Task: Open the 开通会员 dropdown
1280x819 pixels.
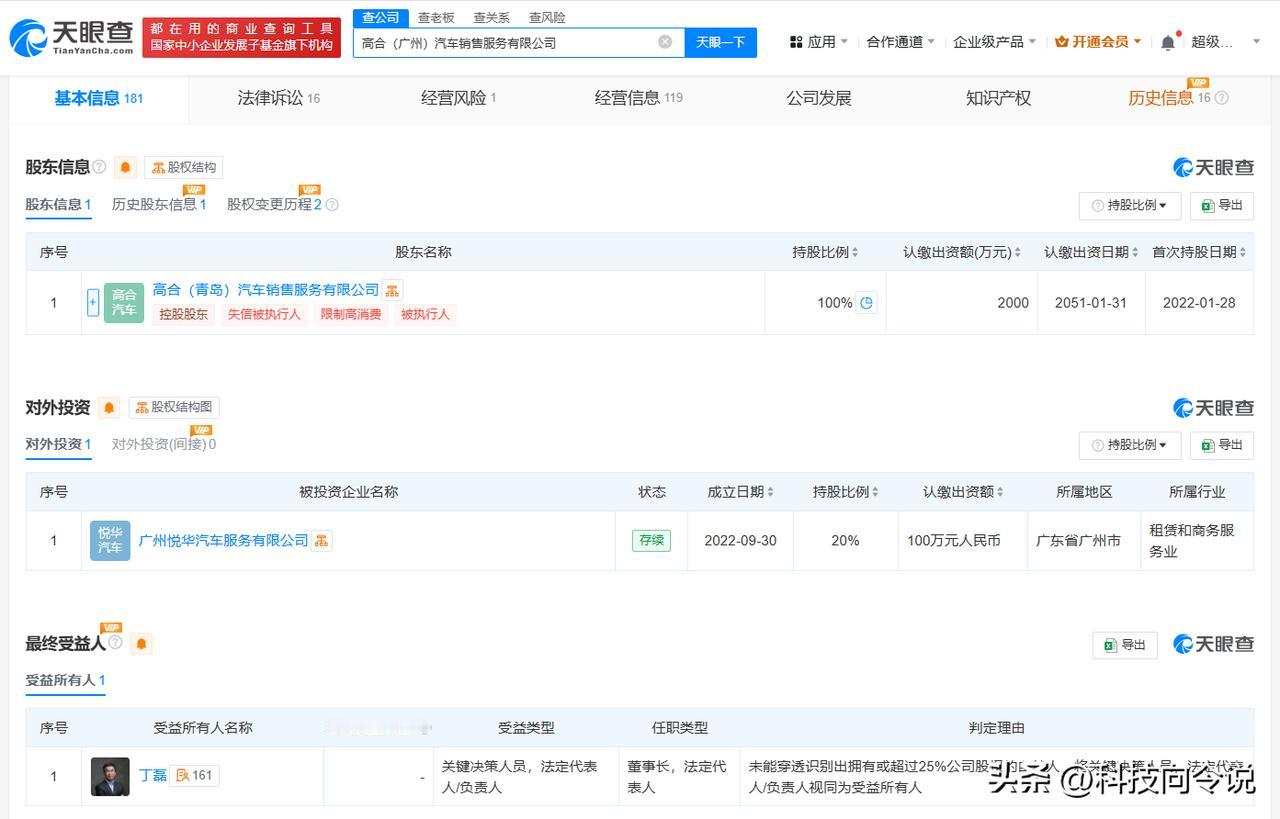Action: coord(1098,42)
